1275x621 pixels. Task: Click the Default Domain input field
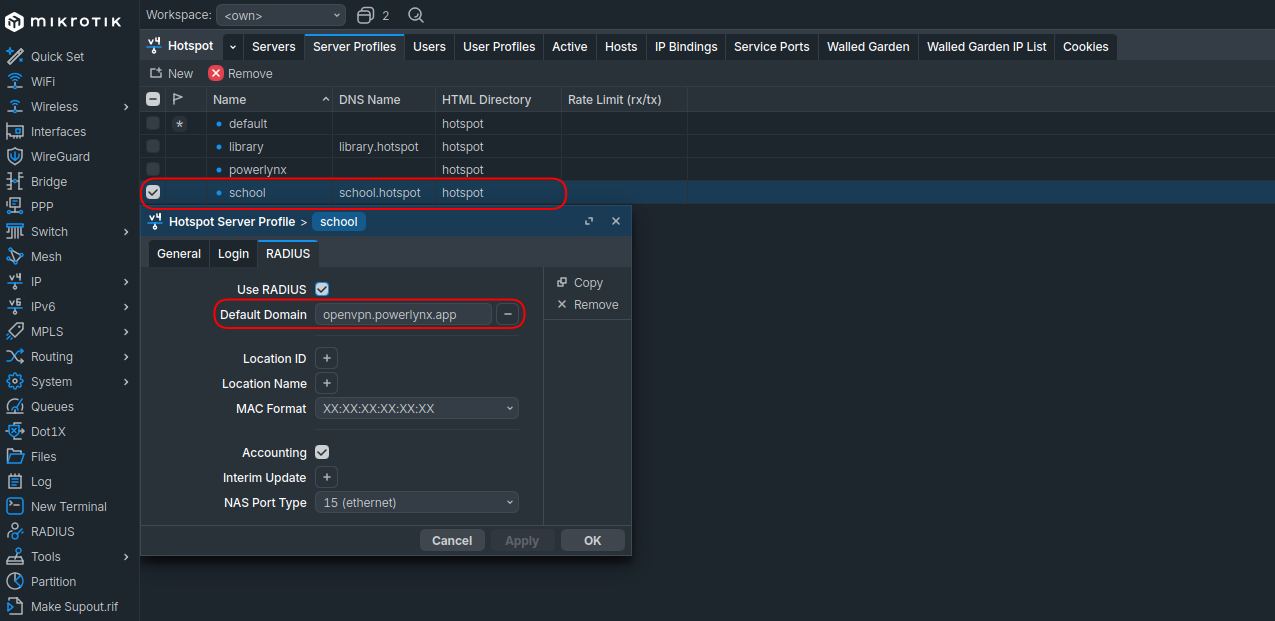403,314
